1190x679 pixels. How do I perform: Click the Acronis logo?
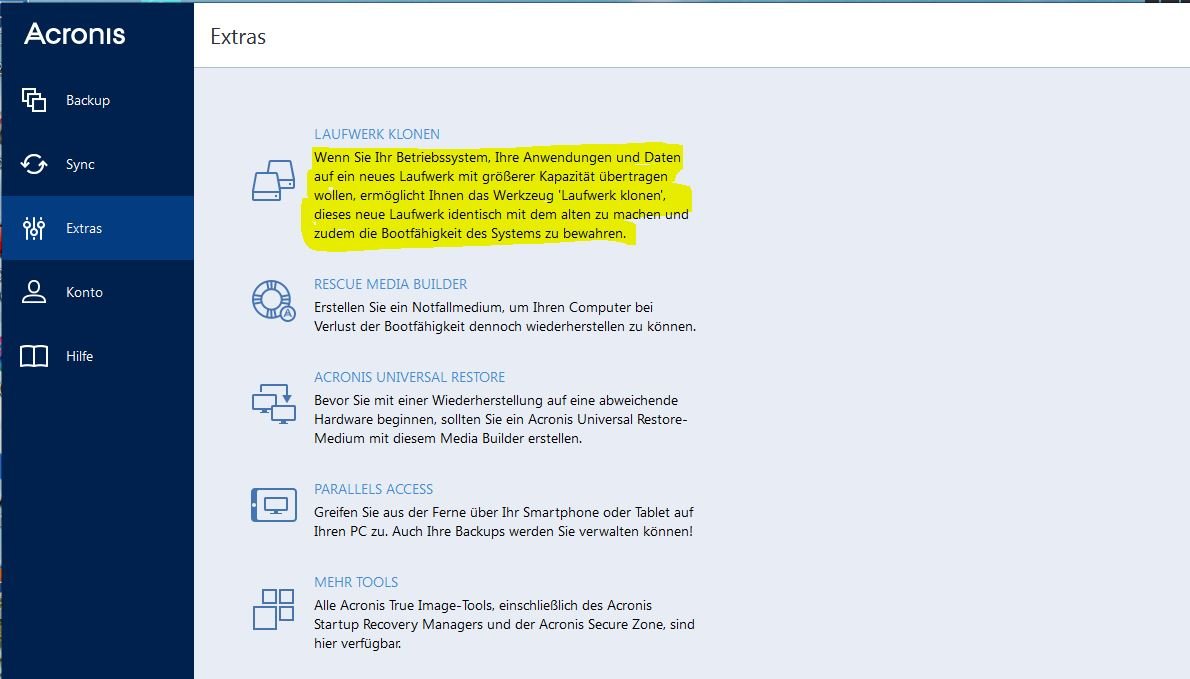tap(74, 34)
